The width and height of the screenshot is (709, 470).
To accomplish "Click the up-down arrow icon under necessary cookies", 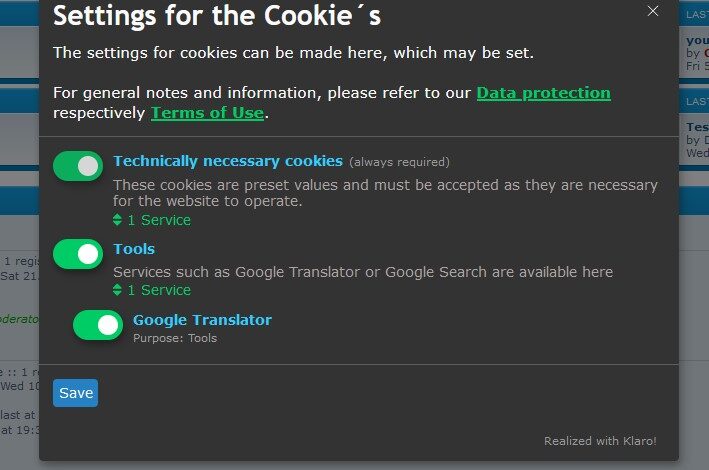I will pos(117,220).
